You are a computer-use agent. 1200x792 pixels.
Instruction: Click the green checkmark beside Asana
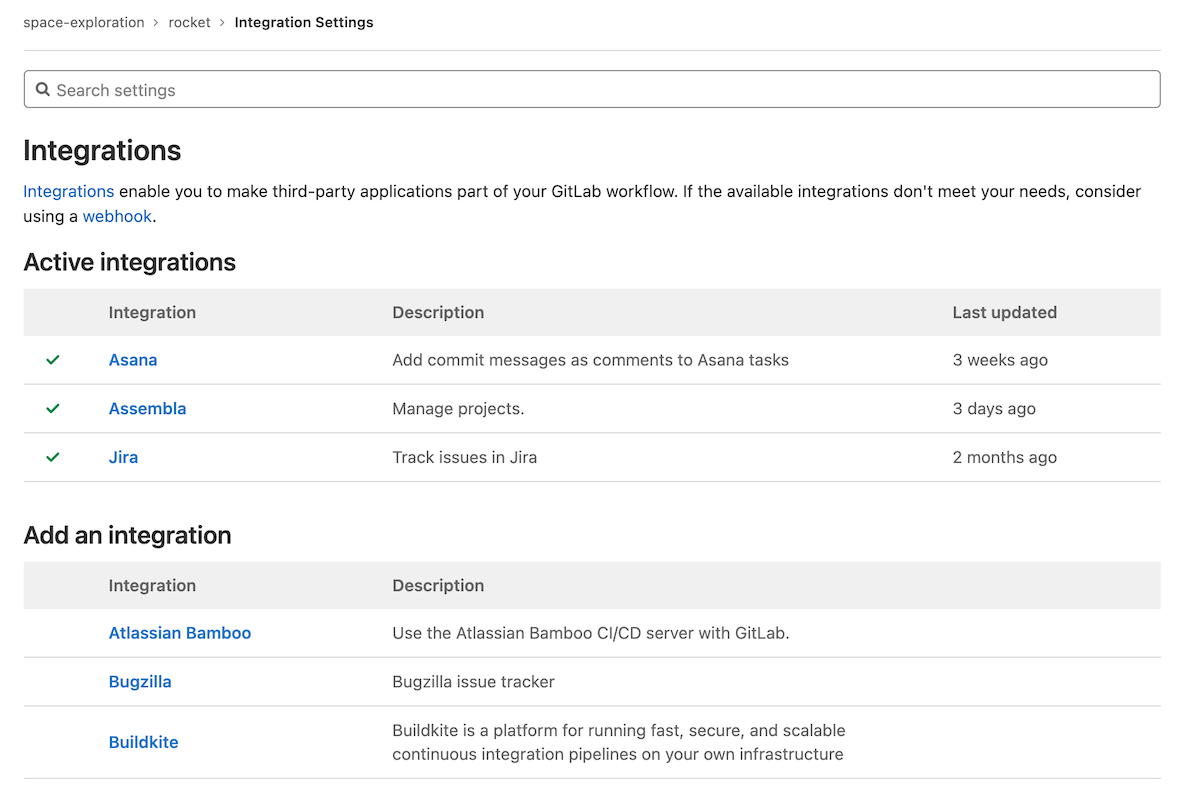pyautogui.click(x=53, y=359)
